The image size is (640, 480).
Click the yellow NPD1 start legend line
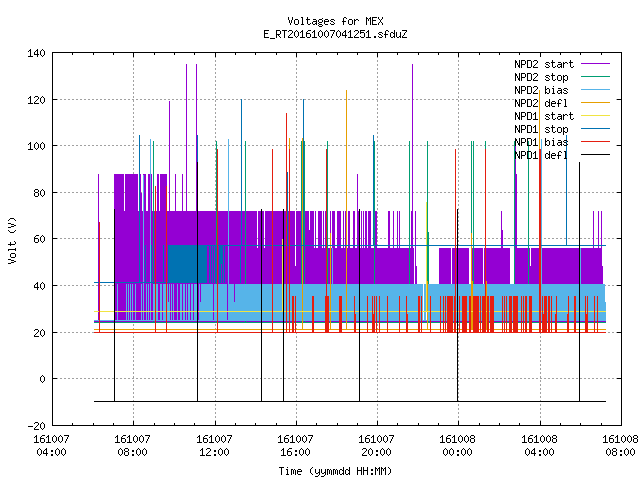pyautogui.click(x=596, y=116)
